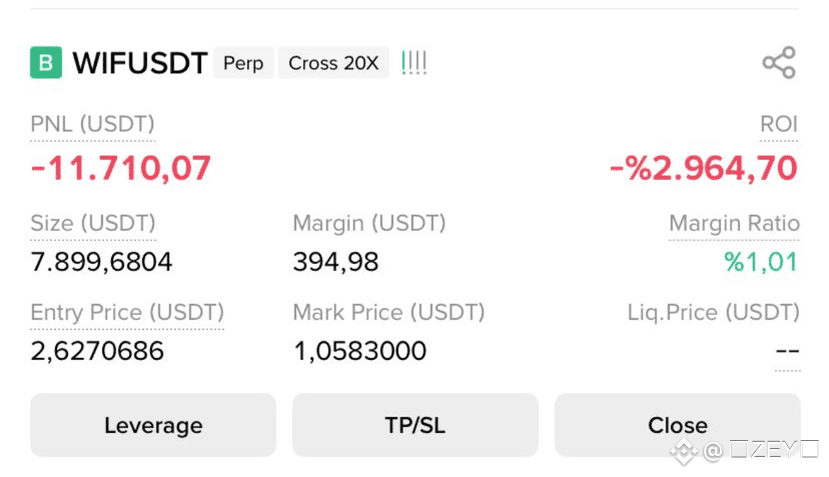Tap the ROI label for explanation
Screen dimensions: 829x477
tap(779, 124)
